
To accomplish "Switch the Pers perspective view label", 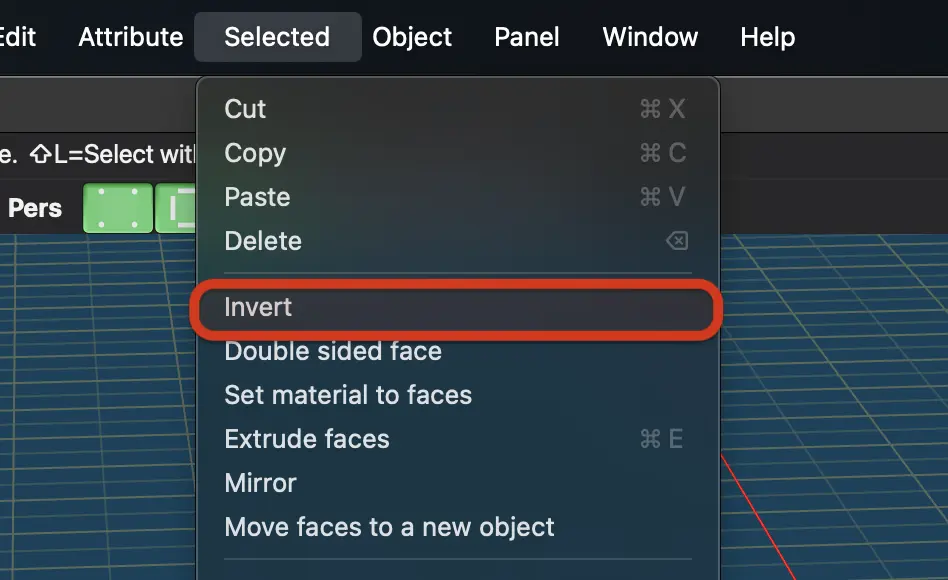I will click(x=34, y=208).
